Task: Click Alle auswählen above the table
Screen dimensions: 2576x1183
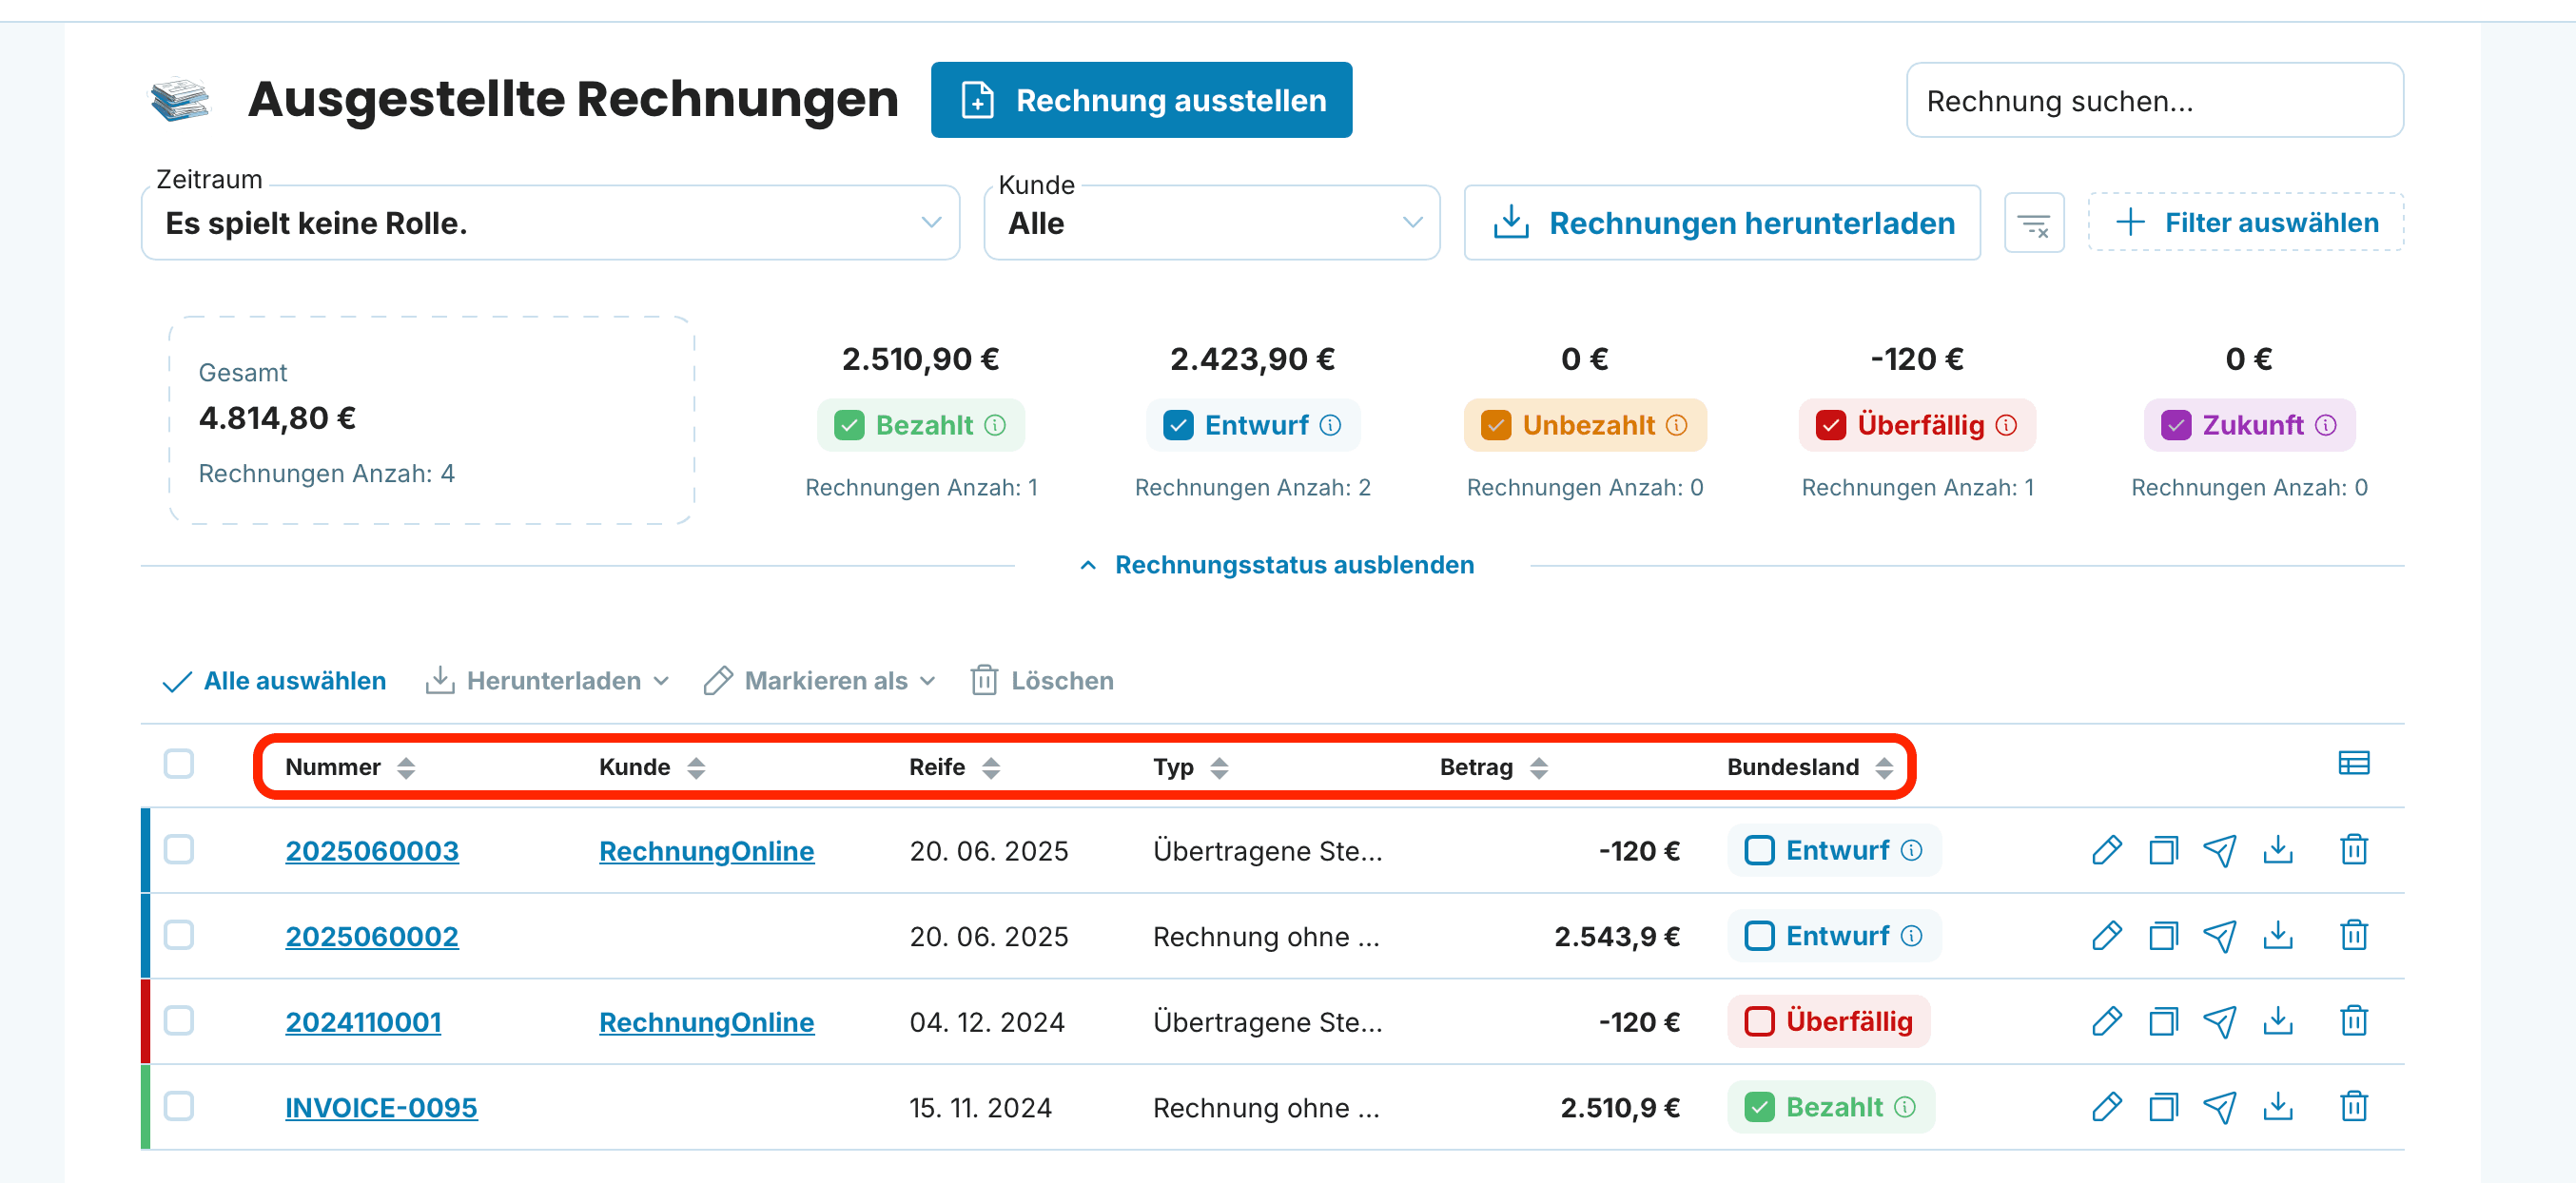Action: coord(274,681)
